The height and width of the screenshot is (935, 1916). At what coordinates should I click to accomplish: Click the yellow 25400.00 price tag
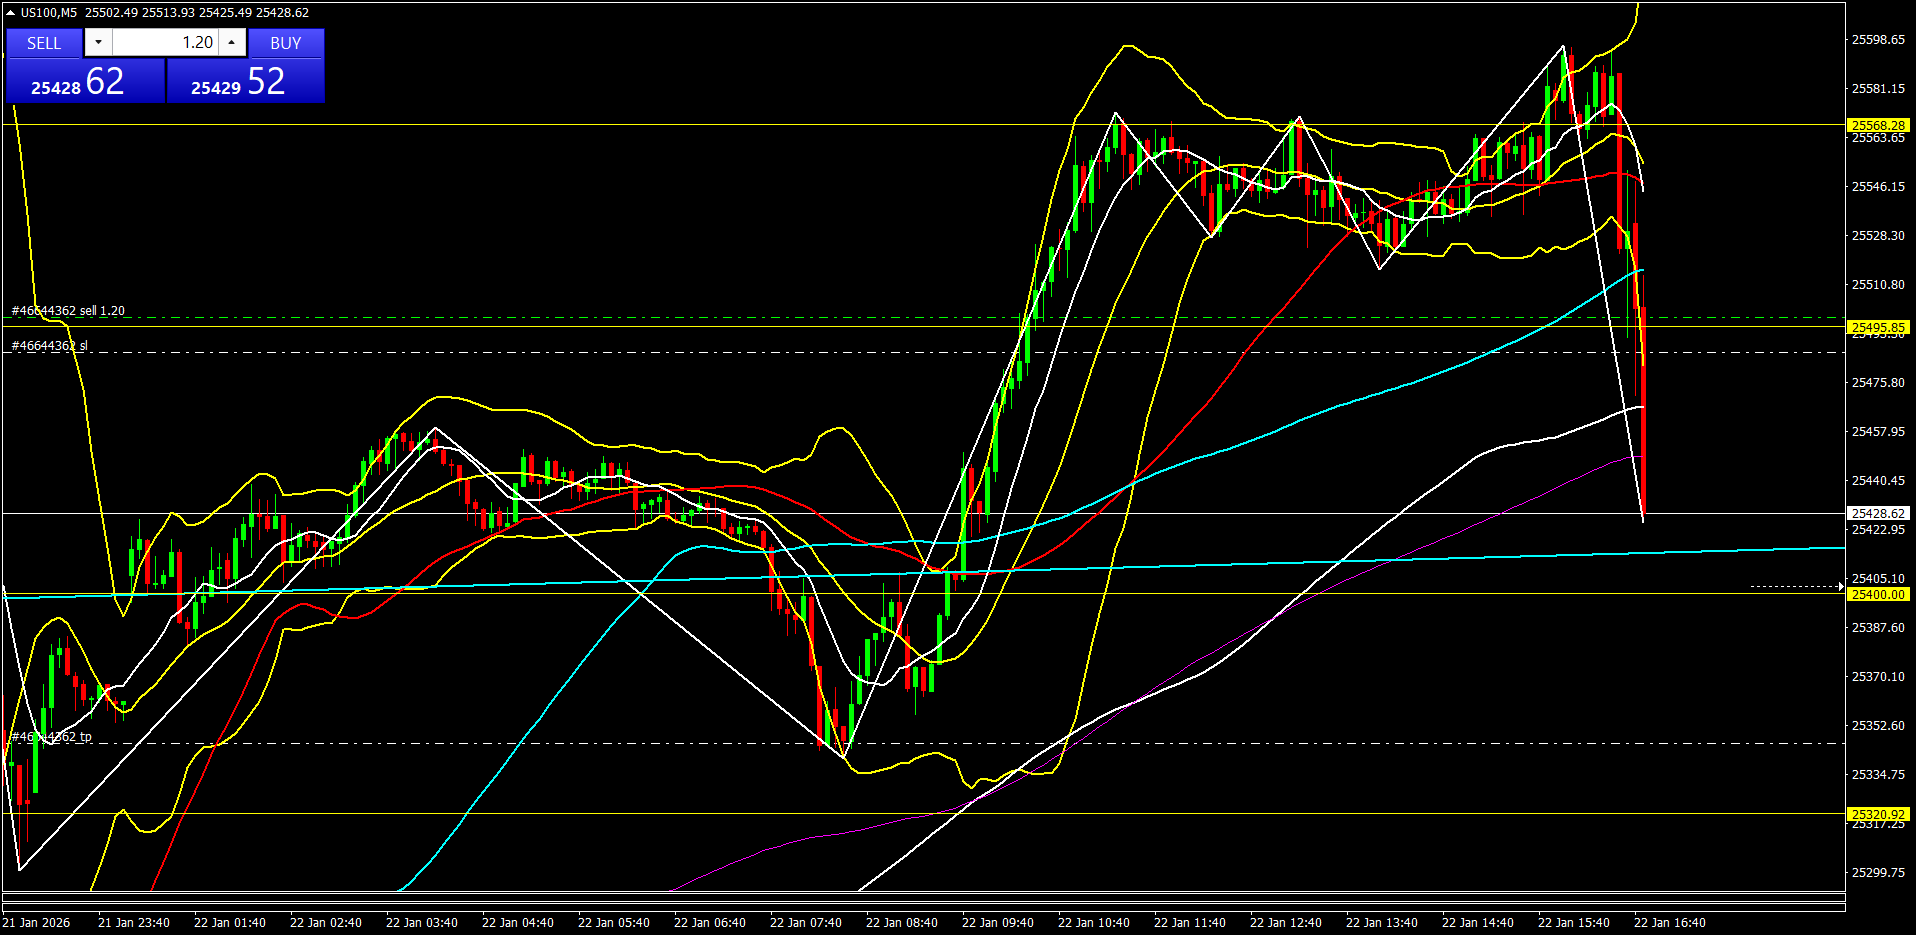pos(1877,594)
